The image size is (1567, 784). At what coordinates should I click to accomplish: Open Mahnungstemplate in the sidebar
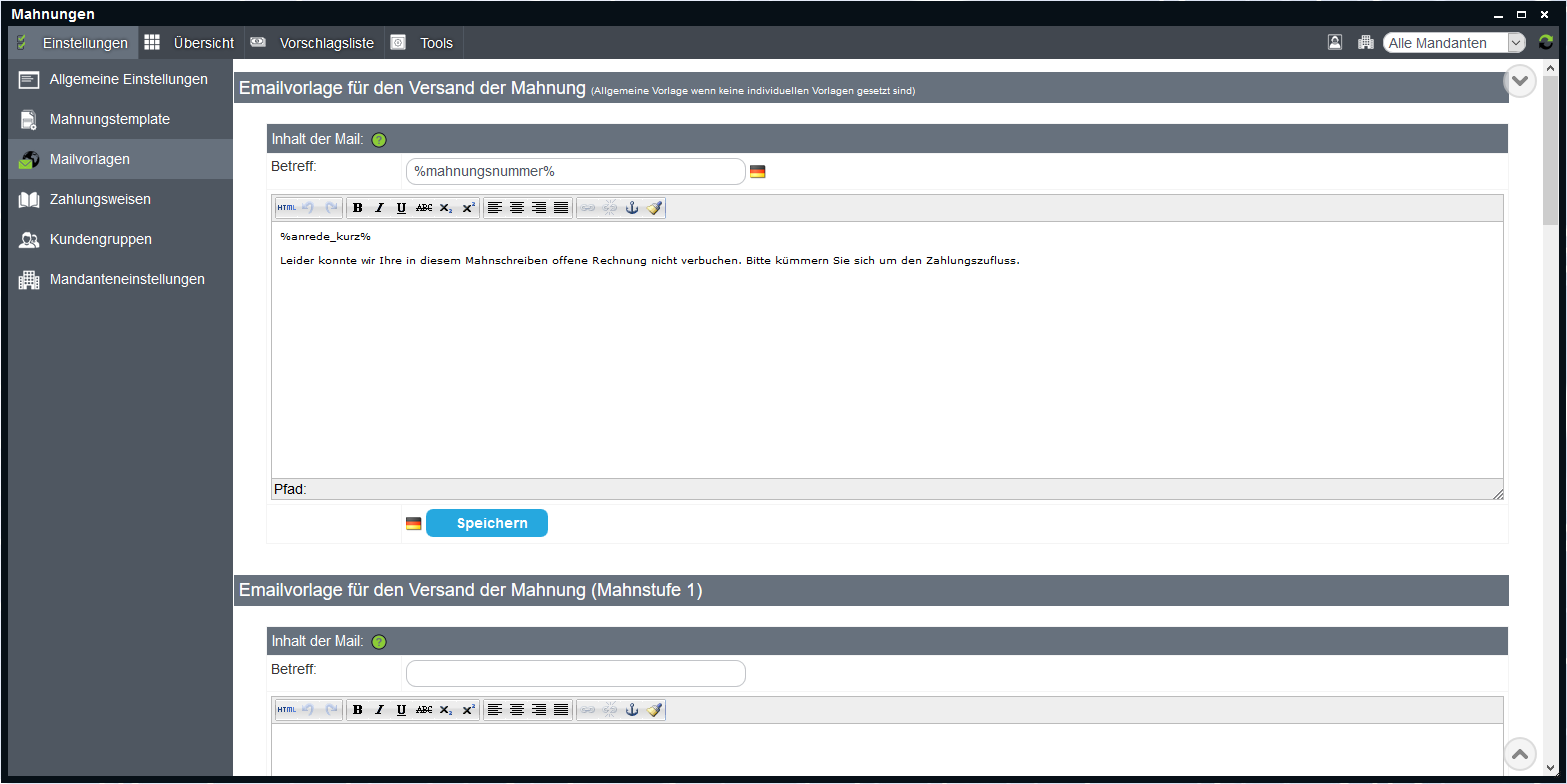click(109, 119)
